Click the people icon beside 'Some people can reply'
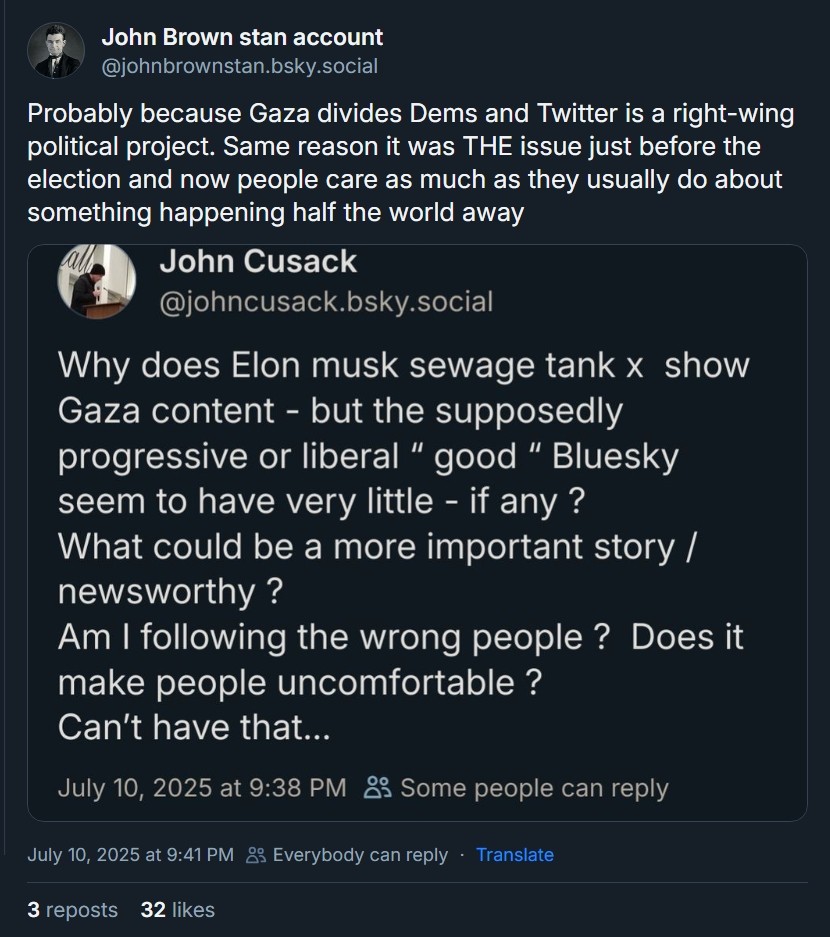This screenshot has height=937, width=830. (x=378, y=787)
